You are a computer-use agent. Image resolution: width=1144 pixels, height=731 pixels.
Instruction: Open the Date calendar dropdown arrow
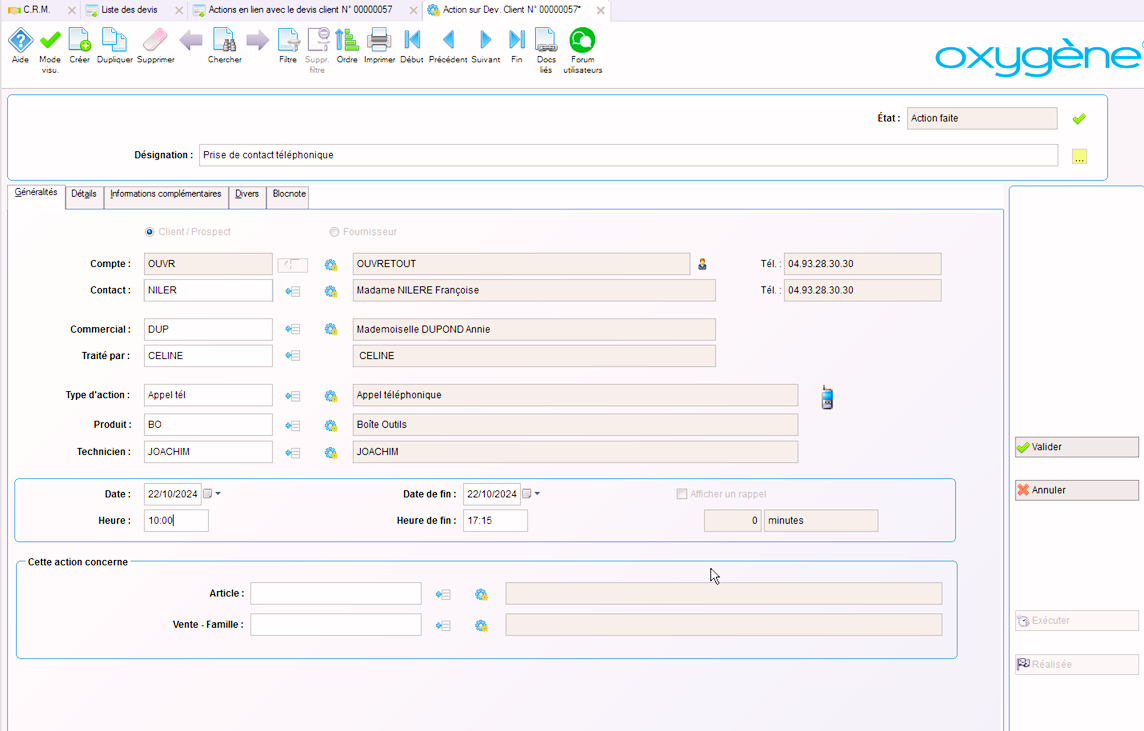(x=218, y=494)
